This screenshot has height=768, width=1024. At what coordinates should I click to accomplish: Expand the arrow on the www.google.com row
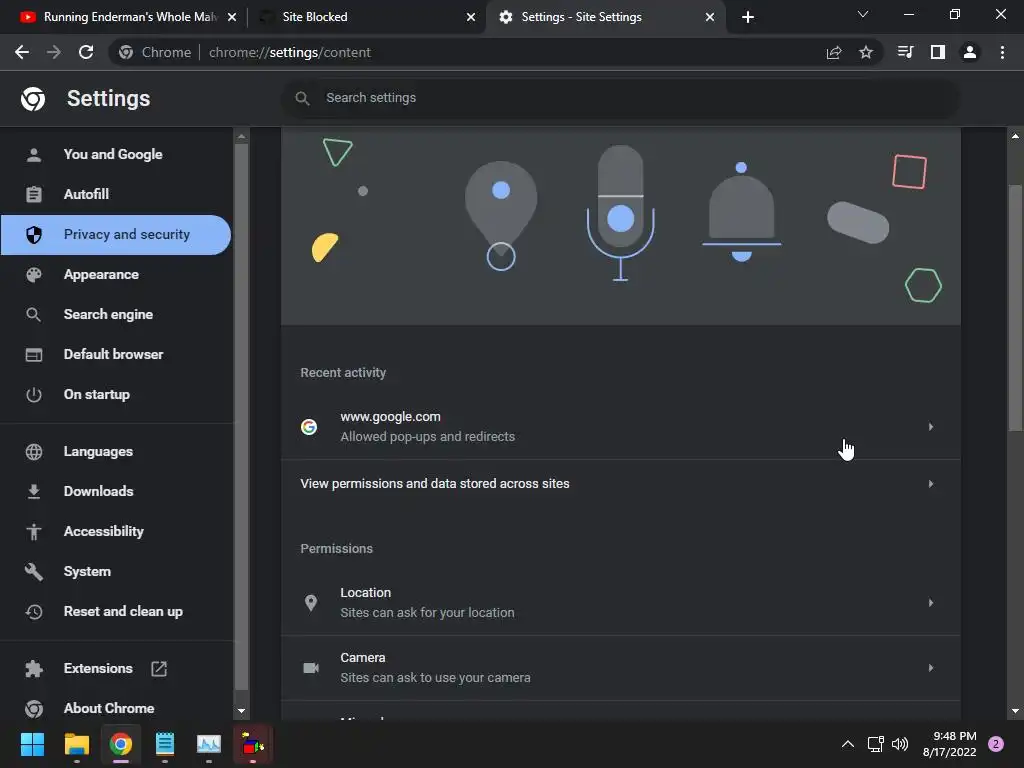(931, 426)
